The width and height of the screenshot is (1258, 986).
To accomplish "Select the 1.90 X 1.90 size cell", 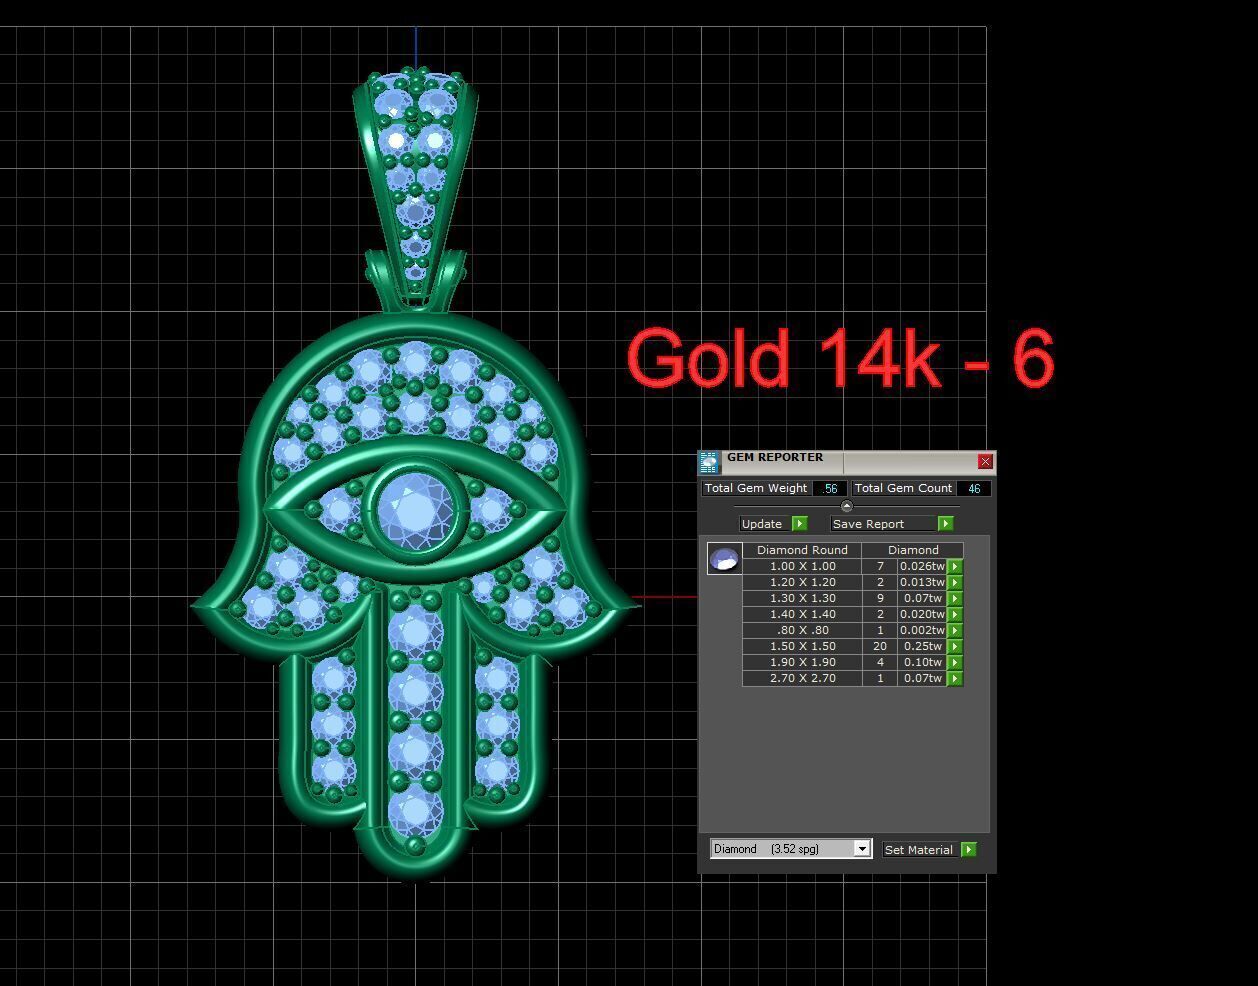I will pos(802,662).
